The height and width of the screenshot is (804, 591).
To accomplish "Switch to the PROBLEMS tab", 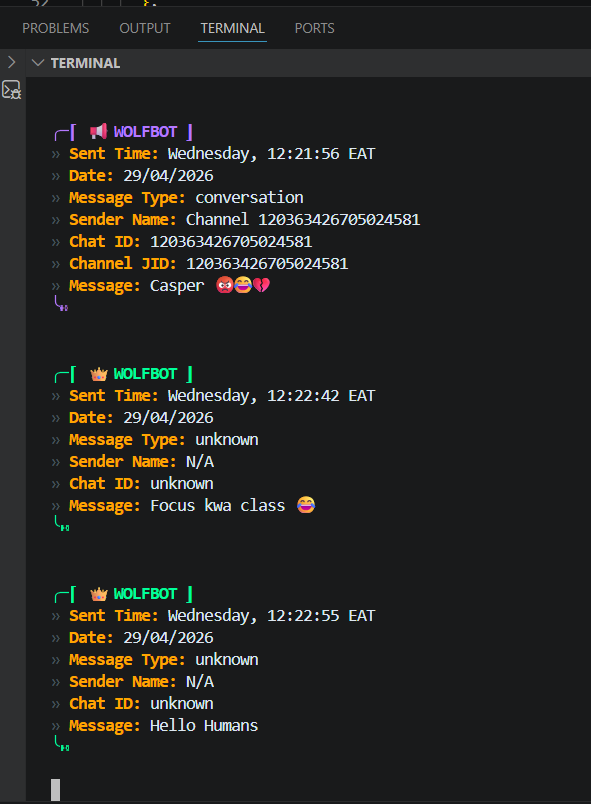I will 55,28.
